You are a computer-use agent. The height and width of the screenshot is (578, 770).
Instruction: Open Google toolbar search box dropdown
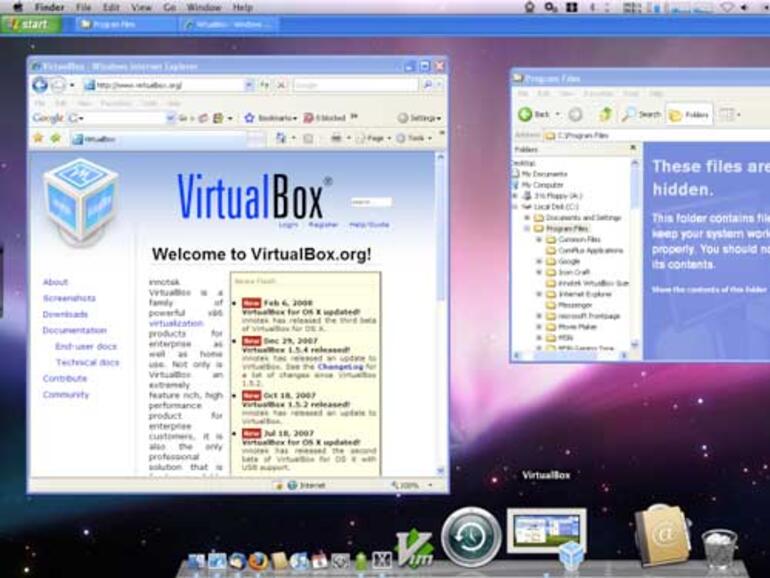[170, 118]
